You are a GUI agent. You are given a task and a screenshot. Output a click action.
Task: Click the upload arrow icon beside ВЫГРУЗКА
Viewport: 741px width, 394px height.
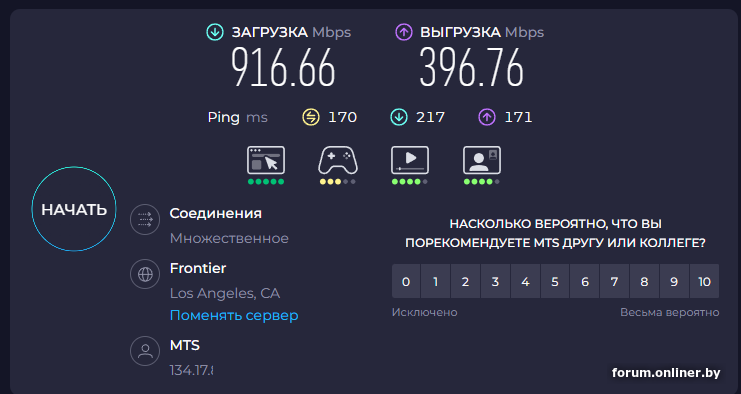pos(404,32)
